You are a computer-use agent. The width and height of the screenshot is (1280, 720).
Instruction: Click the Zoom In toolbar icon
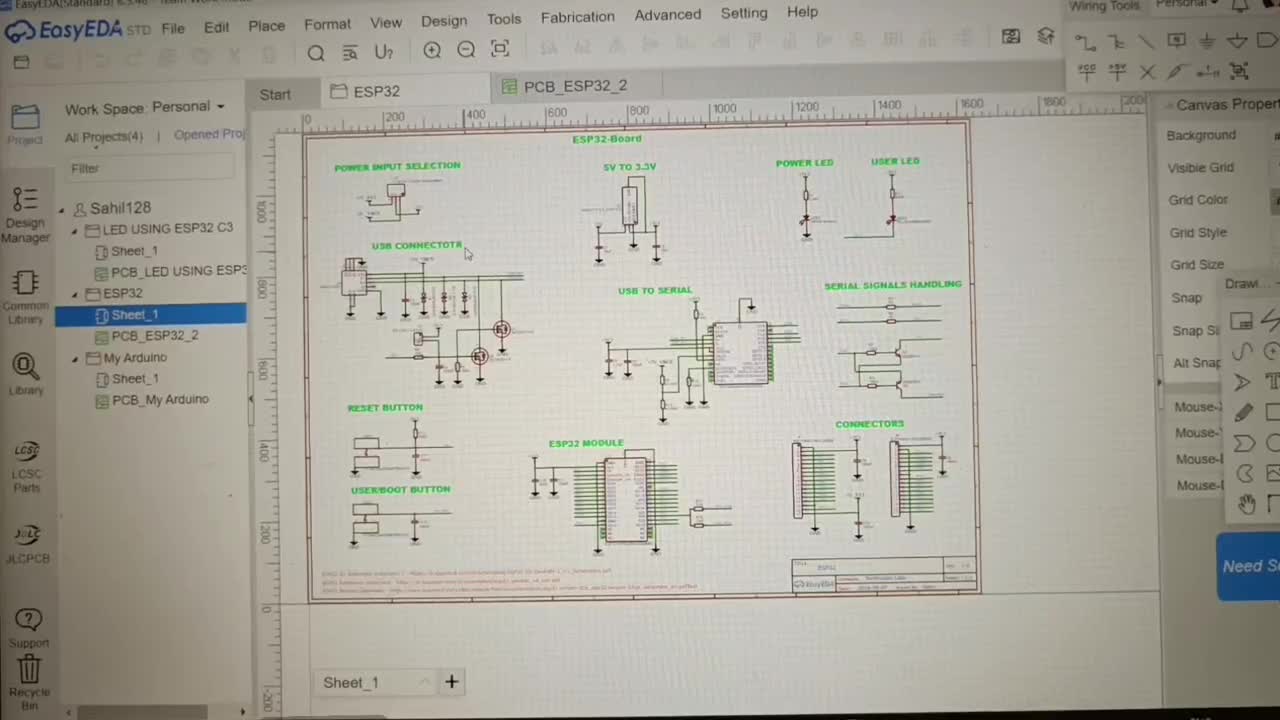click(432, 50)
